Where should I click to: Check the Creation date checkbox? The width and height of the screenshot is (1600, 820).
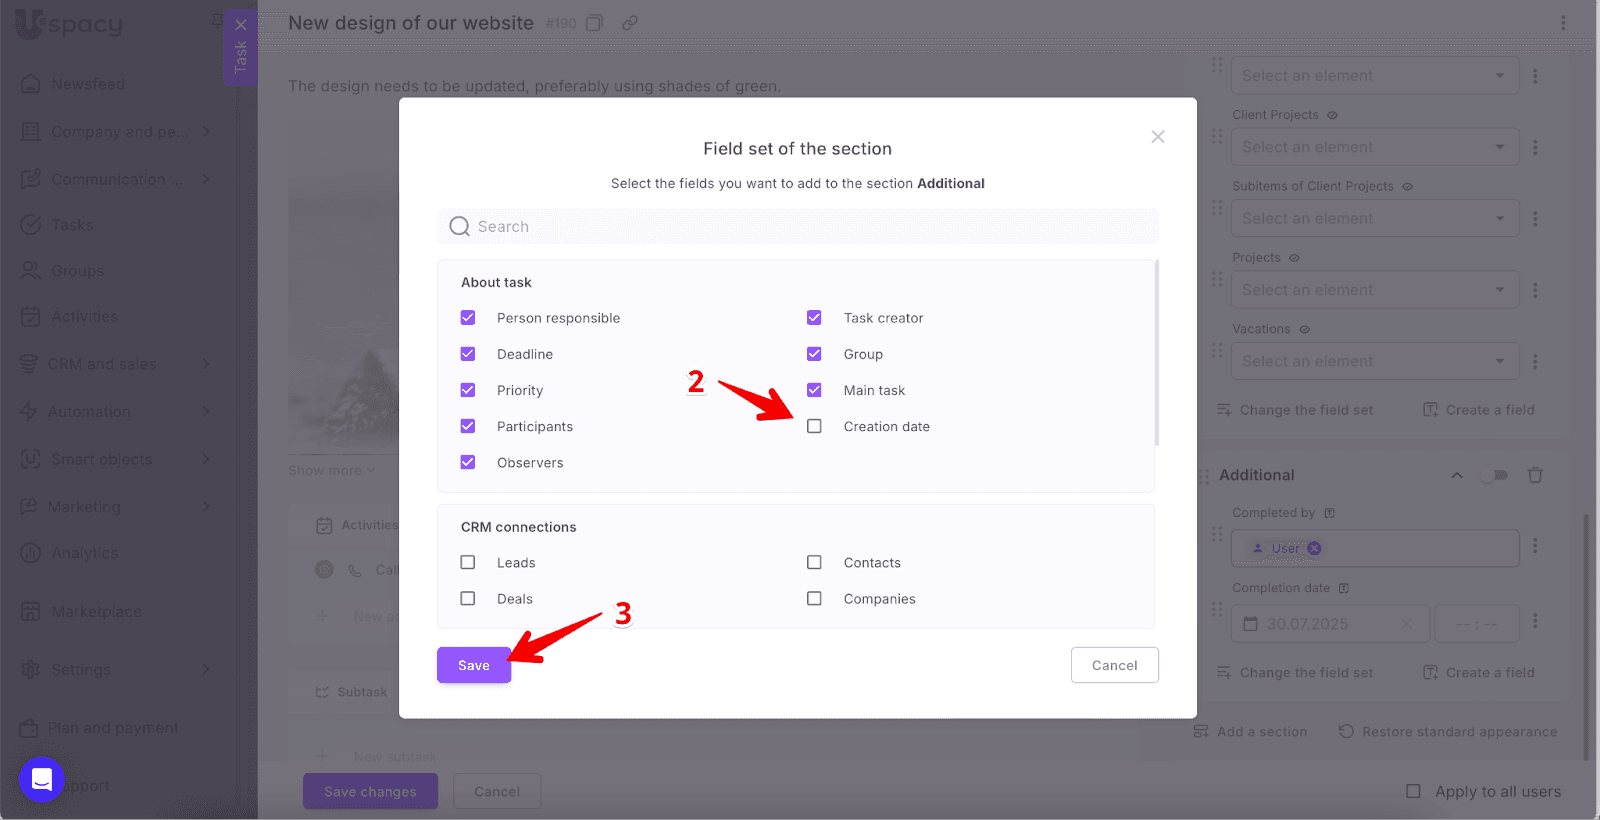point(814,427)
